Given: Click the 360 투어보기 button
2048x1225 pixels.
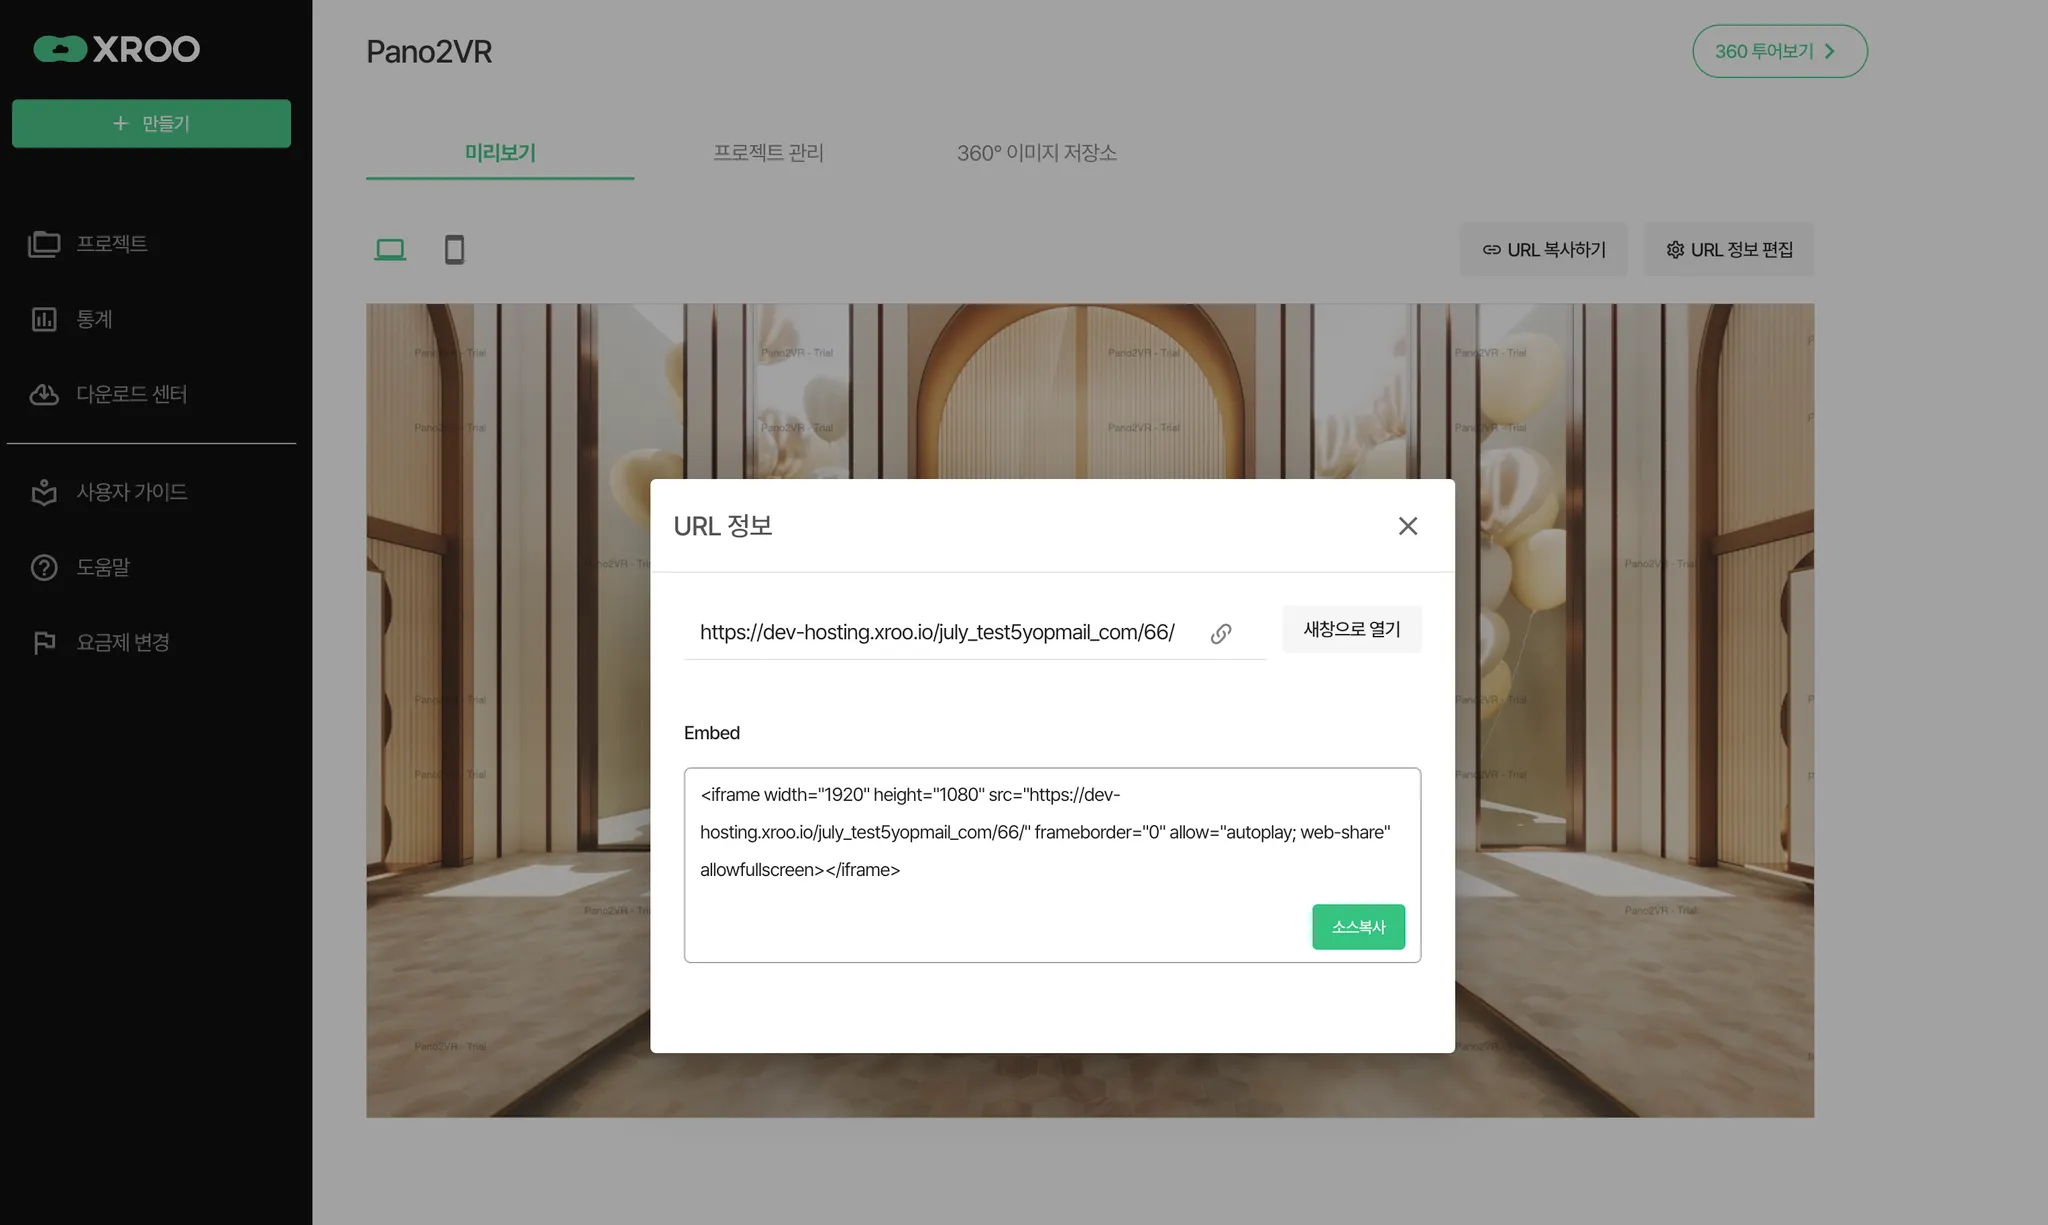Looking at the screenshot, I should [1779, 51].
